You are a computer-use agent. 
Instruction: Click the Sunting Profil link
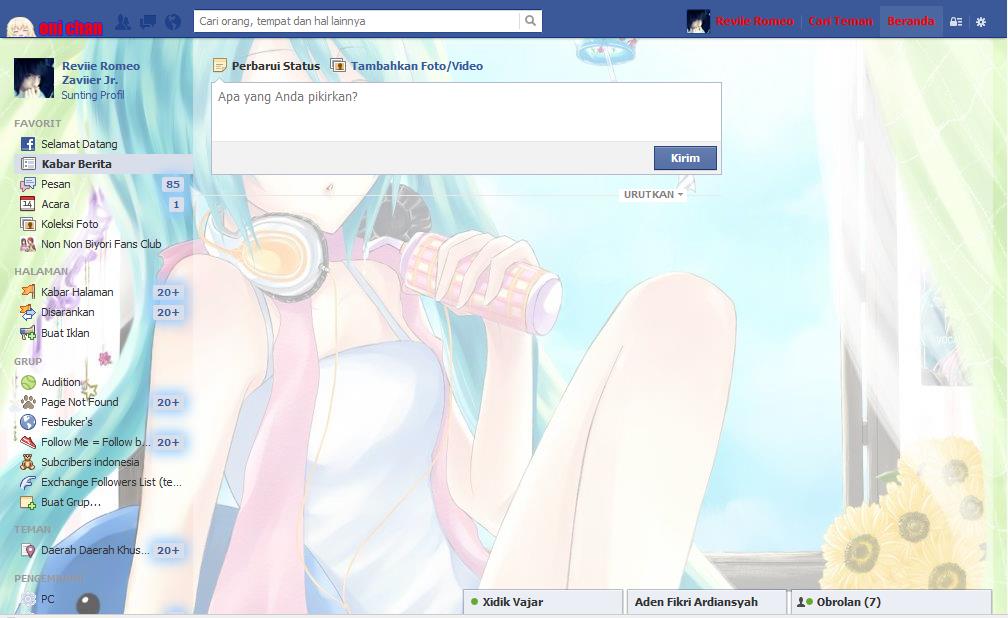tap(93, 95)
